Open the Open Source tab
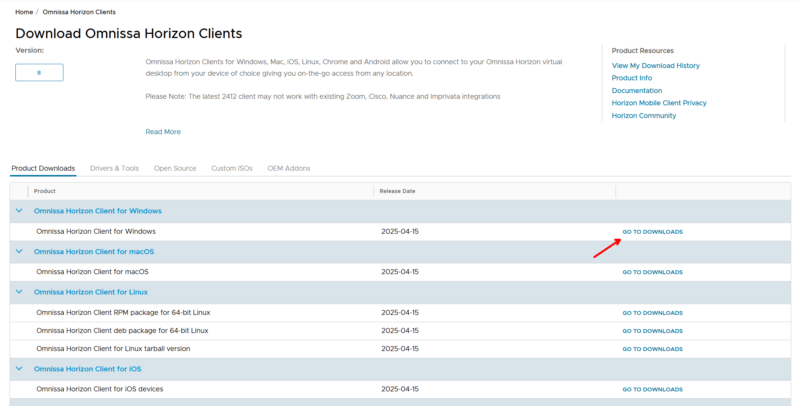The height and width of the screenshot is (406, 800). coord(175,168)
